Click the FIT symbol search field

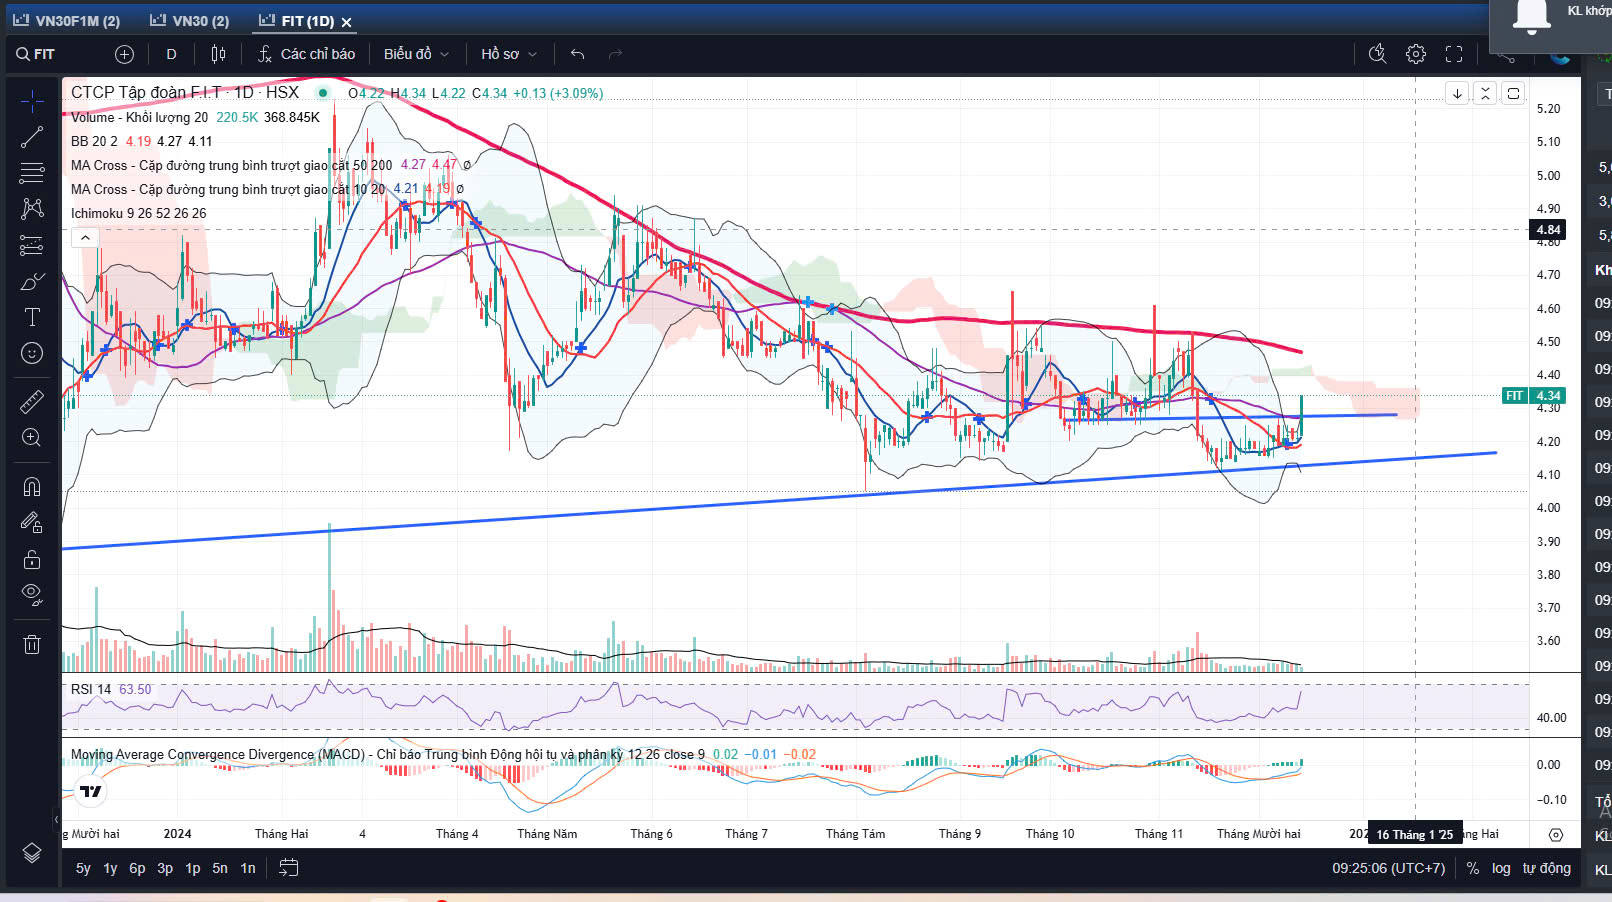pyautogui.click(x=56, y=54)
